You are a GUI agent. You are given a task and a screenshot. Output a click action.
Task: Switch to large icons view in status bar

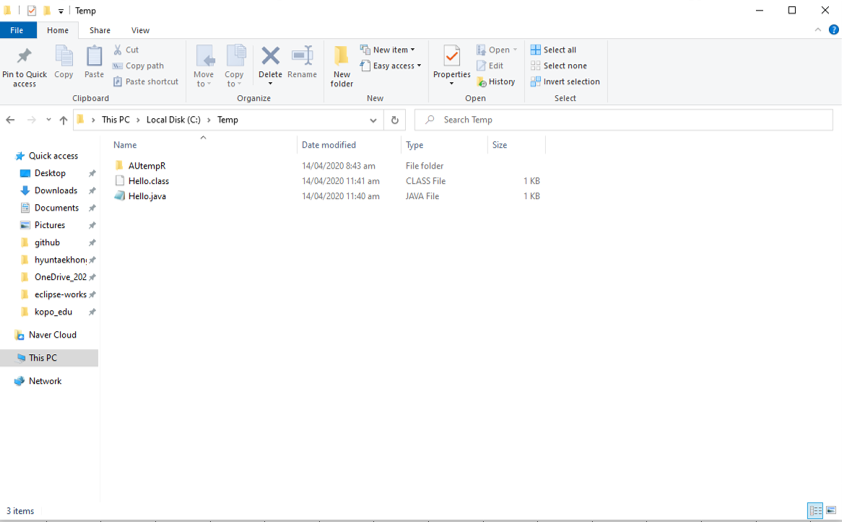point(831,511)
